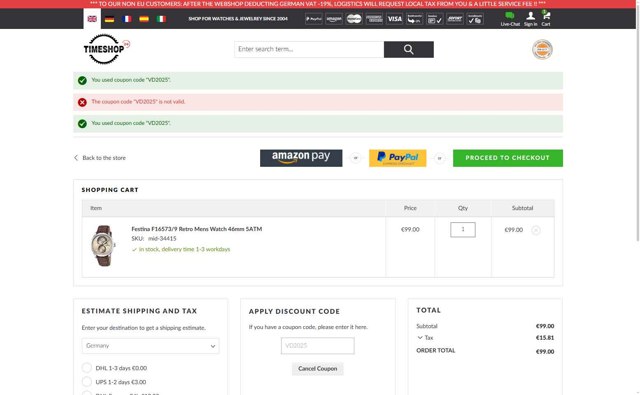Click green checkmark of first coupon message
The width and height of the screenshot is (640, 395).
click(82, 80)
